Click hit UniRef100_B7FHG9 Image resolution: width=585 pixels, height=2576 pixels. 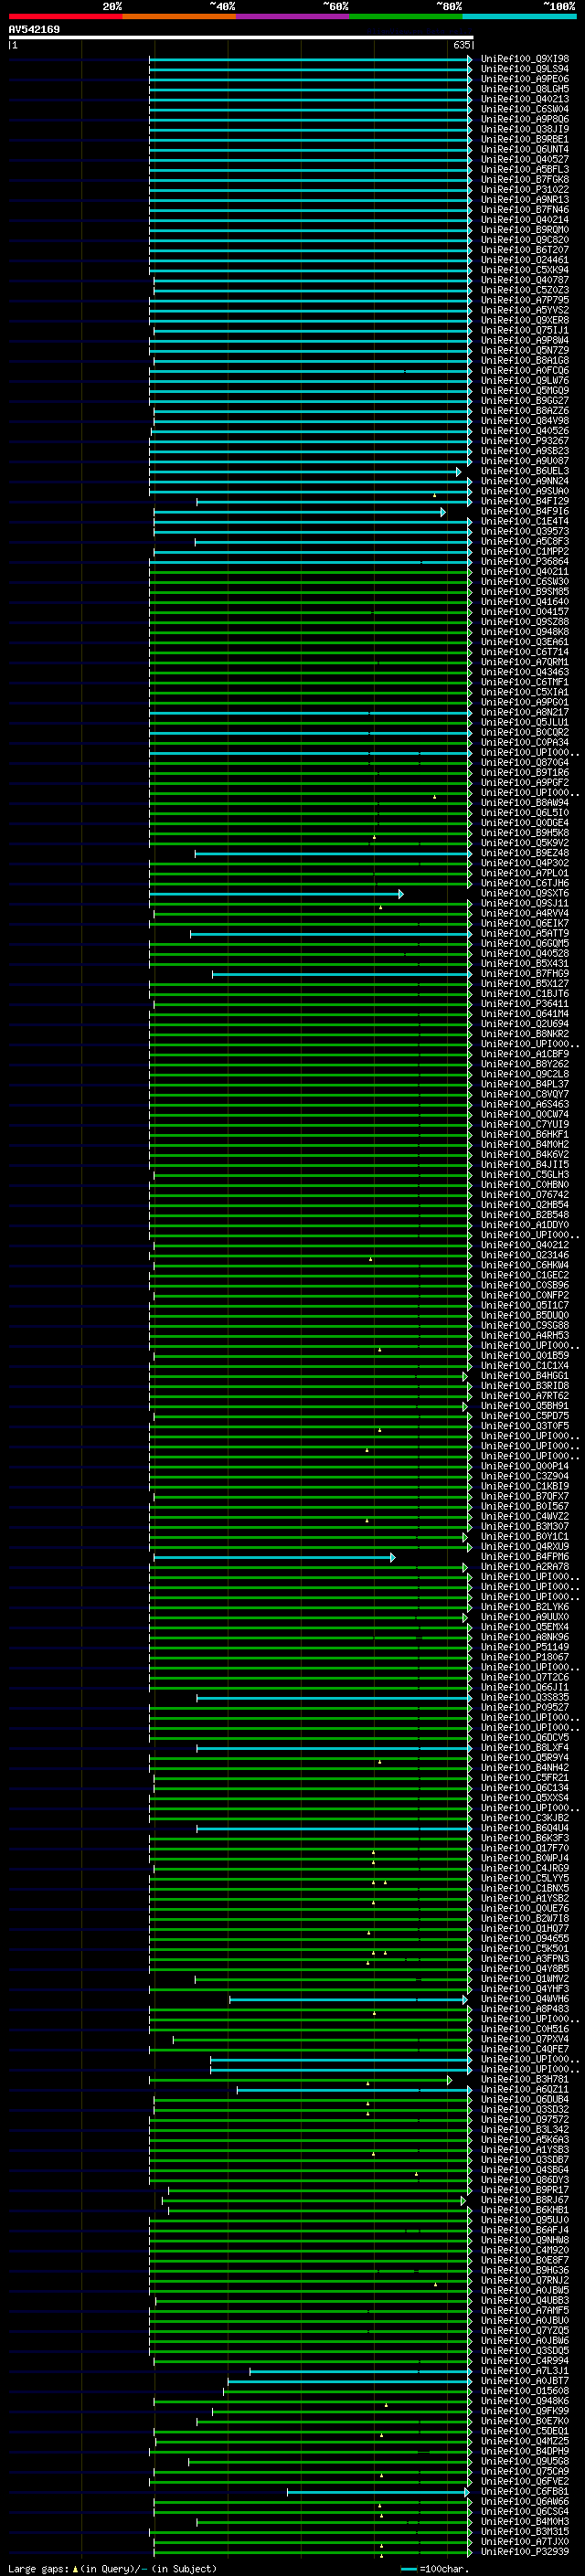tap(524, 974)
